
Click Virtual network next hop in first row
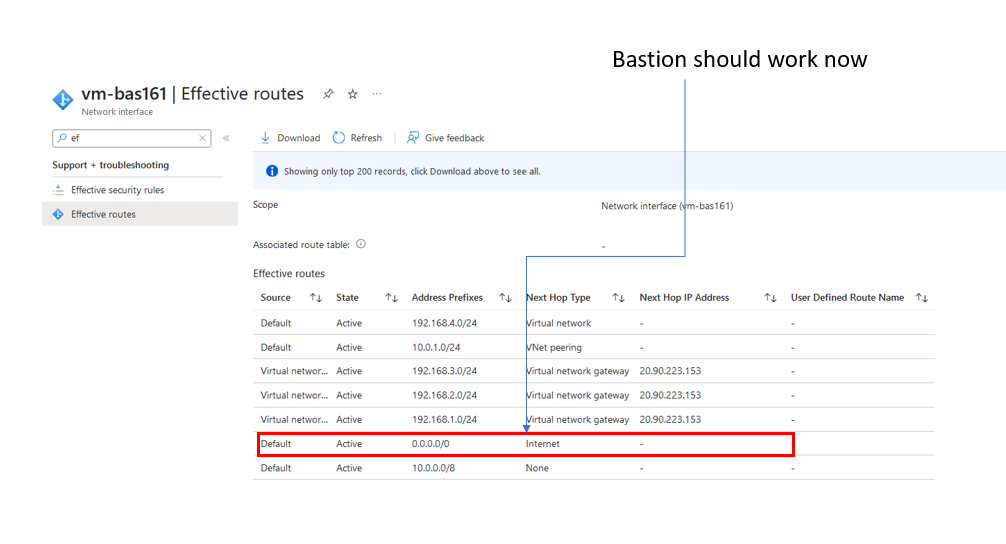point(559,323)
